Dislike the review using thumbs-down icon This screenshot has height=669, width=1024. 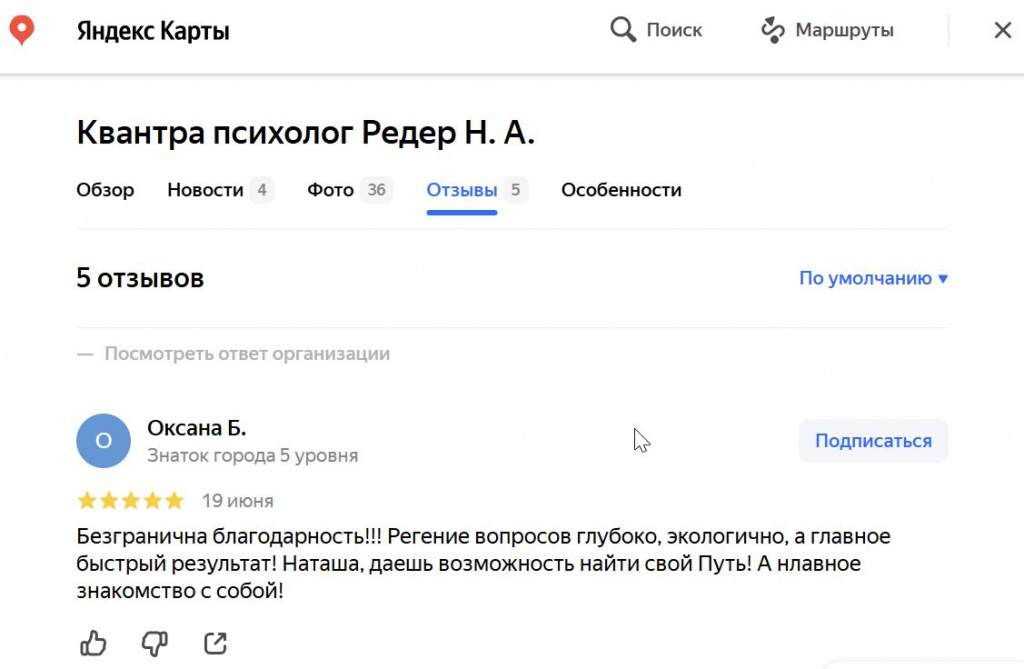pos(153,643)
